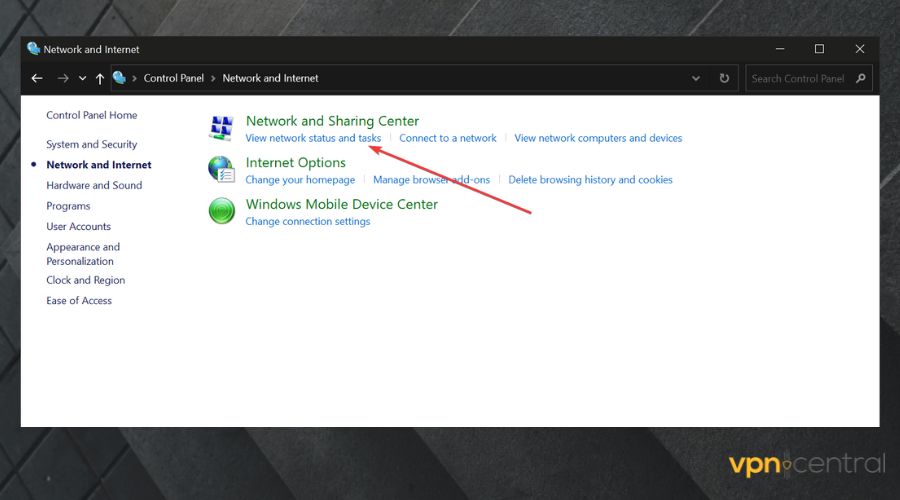Go up one level with up arrow

pos(100,78)
